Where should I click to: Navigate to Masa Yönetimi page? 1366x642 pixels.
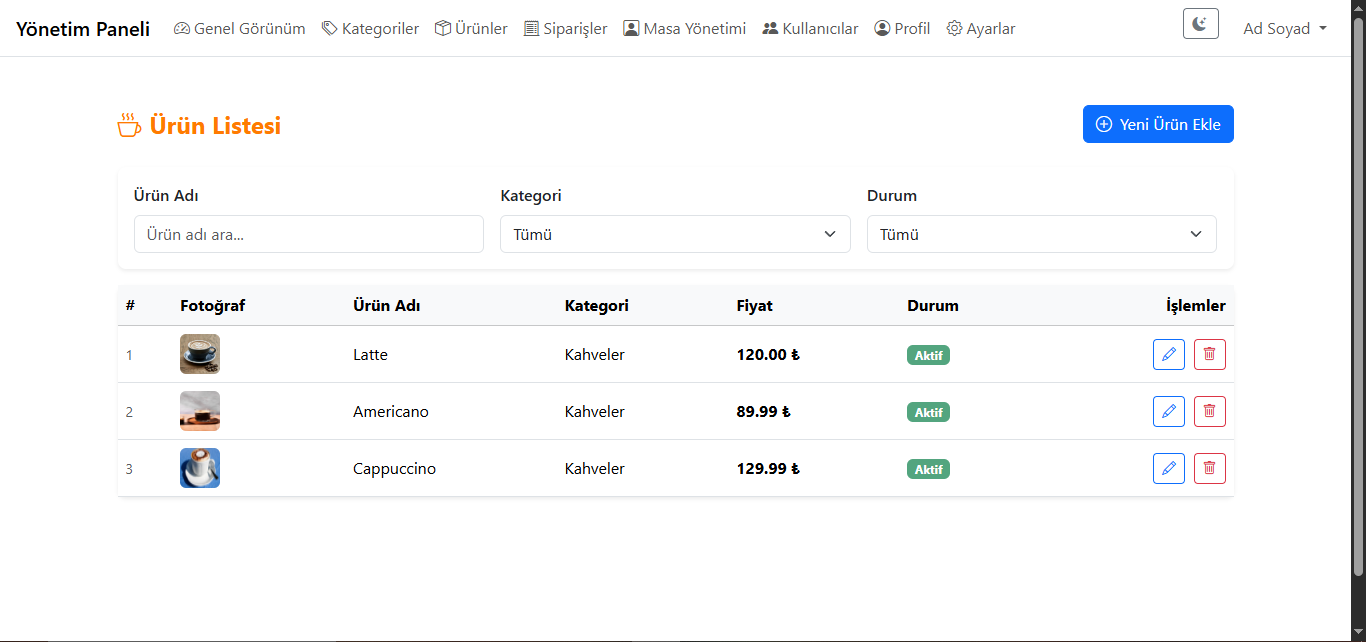684,29
